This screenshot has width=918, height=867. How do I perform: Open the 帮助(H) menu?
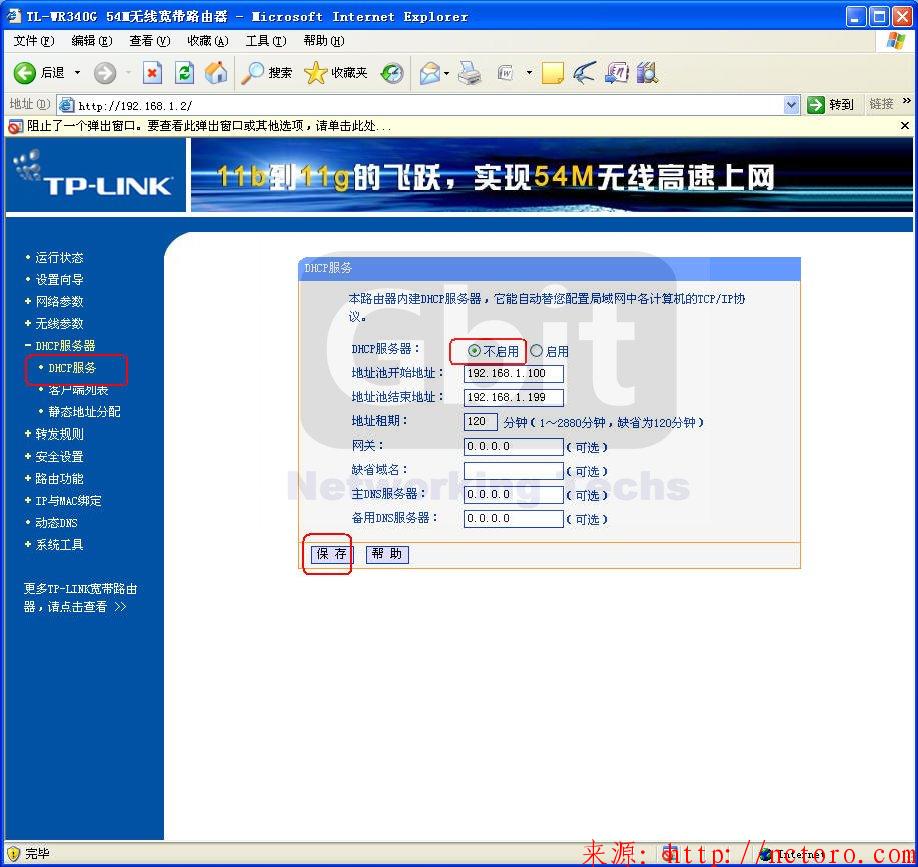pos(324,41)
